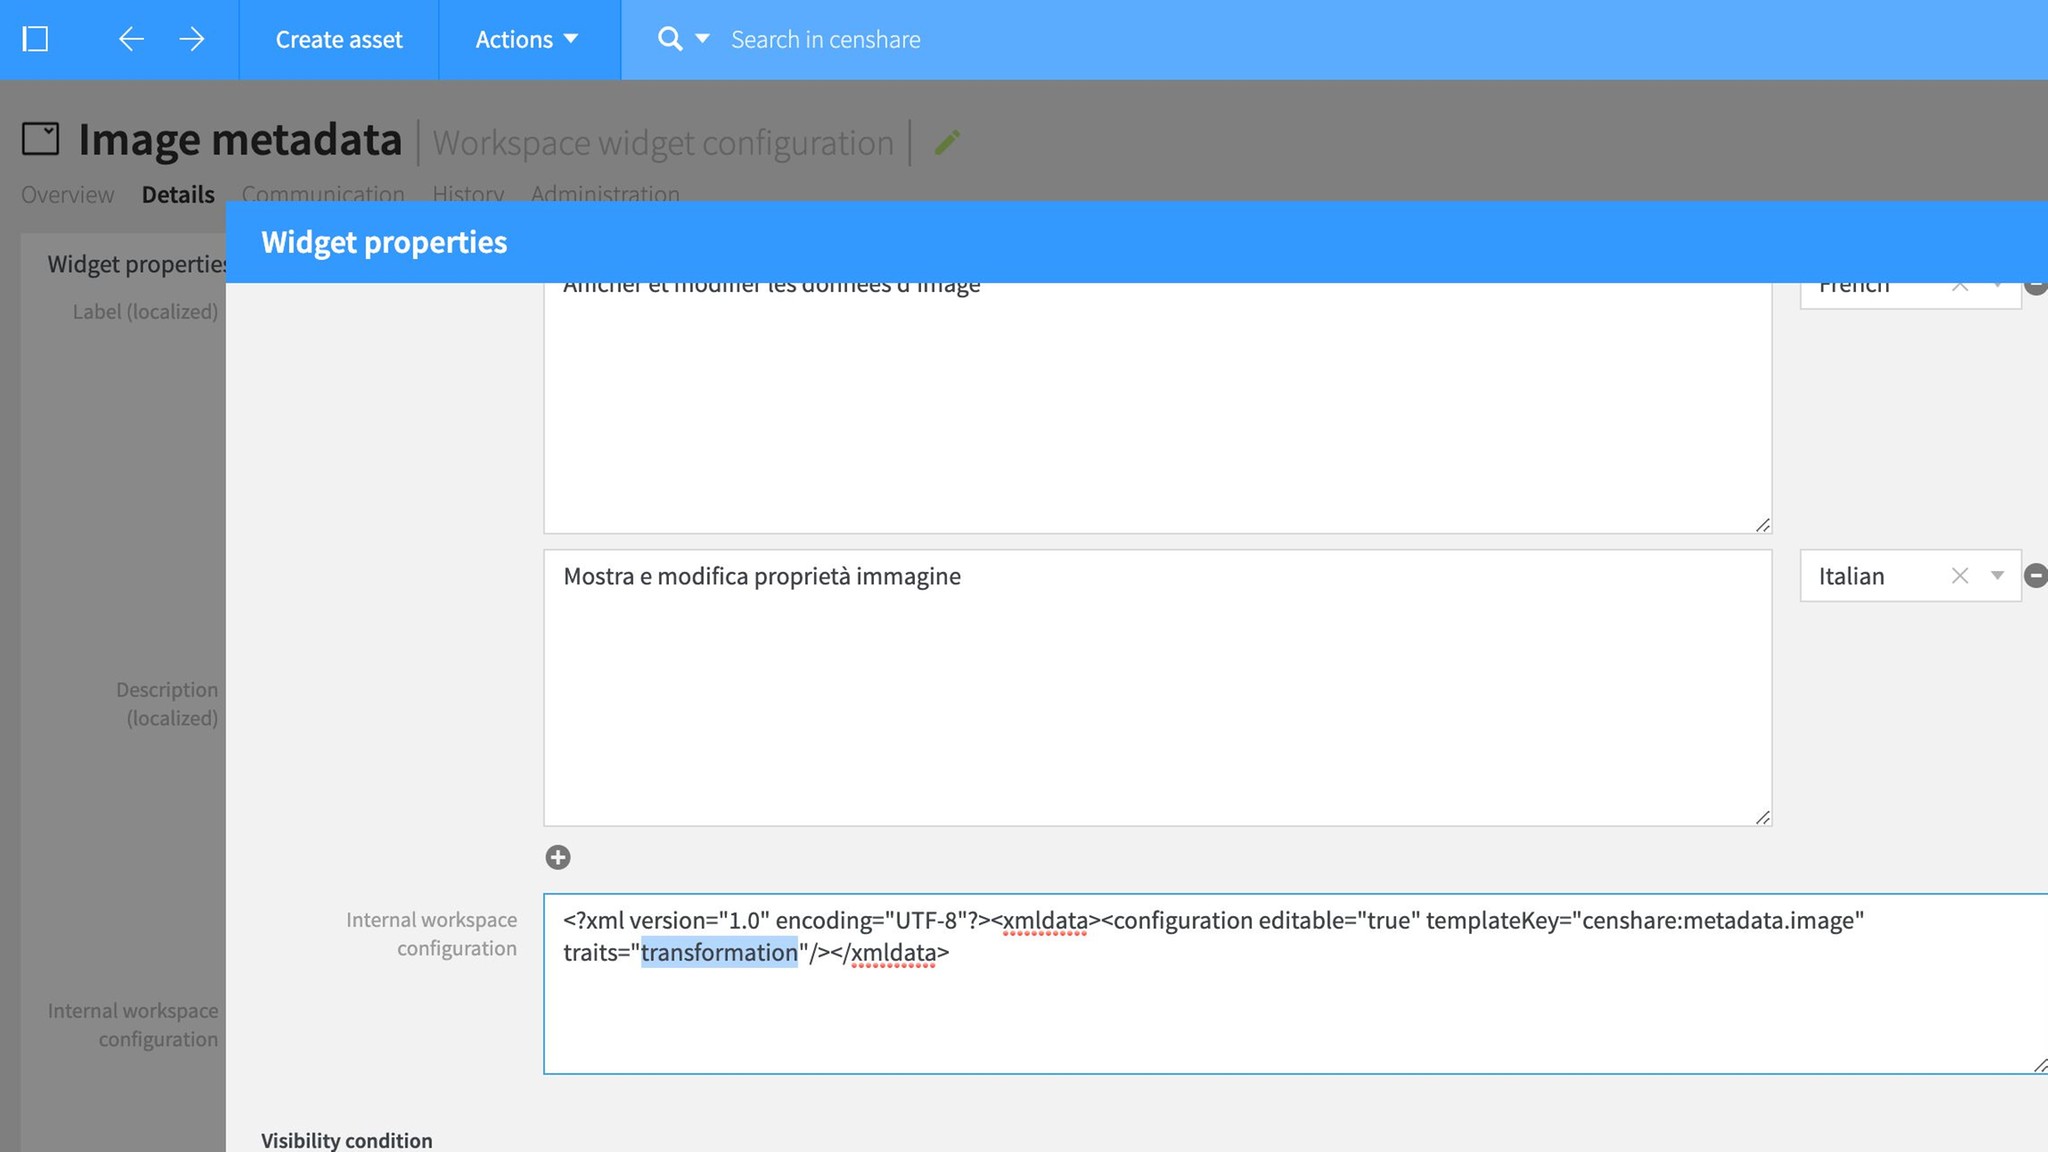This screenshot has width=2048, height=1152.
Task: Clear the Italian language selection
Action: [x=1959, y=575]
